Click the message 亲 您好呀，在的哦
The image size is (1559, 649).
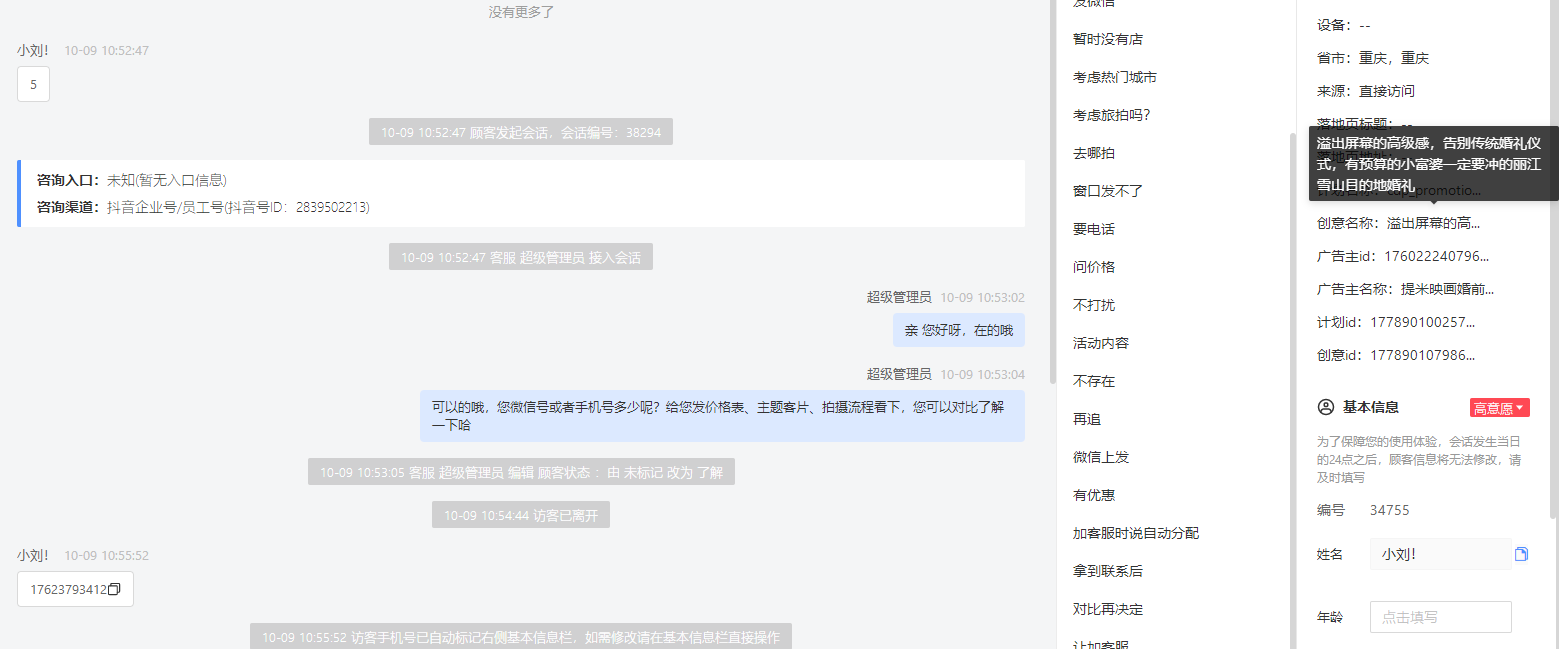(958, 330)
